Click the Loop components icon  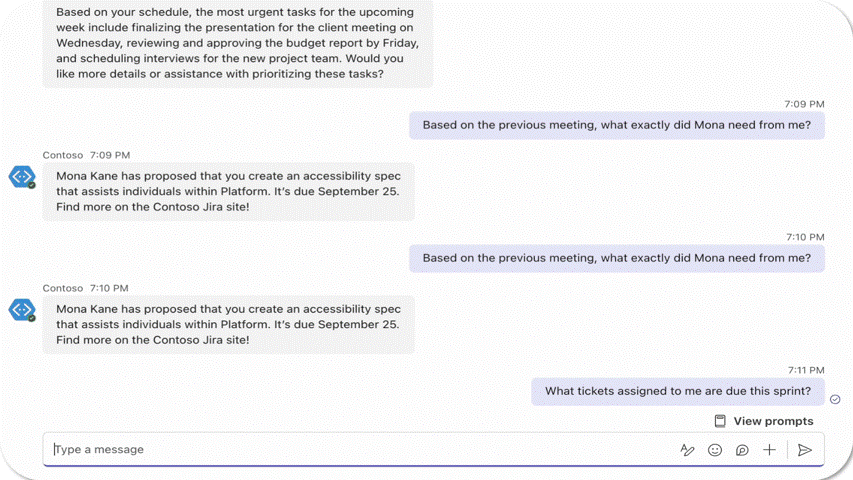(x=742, y=450)
